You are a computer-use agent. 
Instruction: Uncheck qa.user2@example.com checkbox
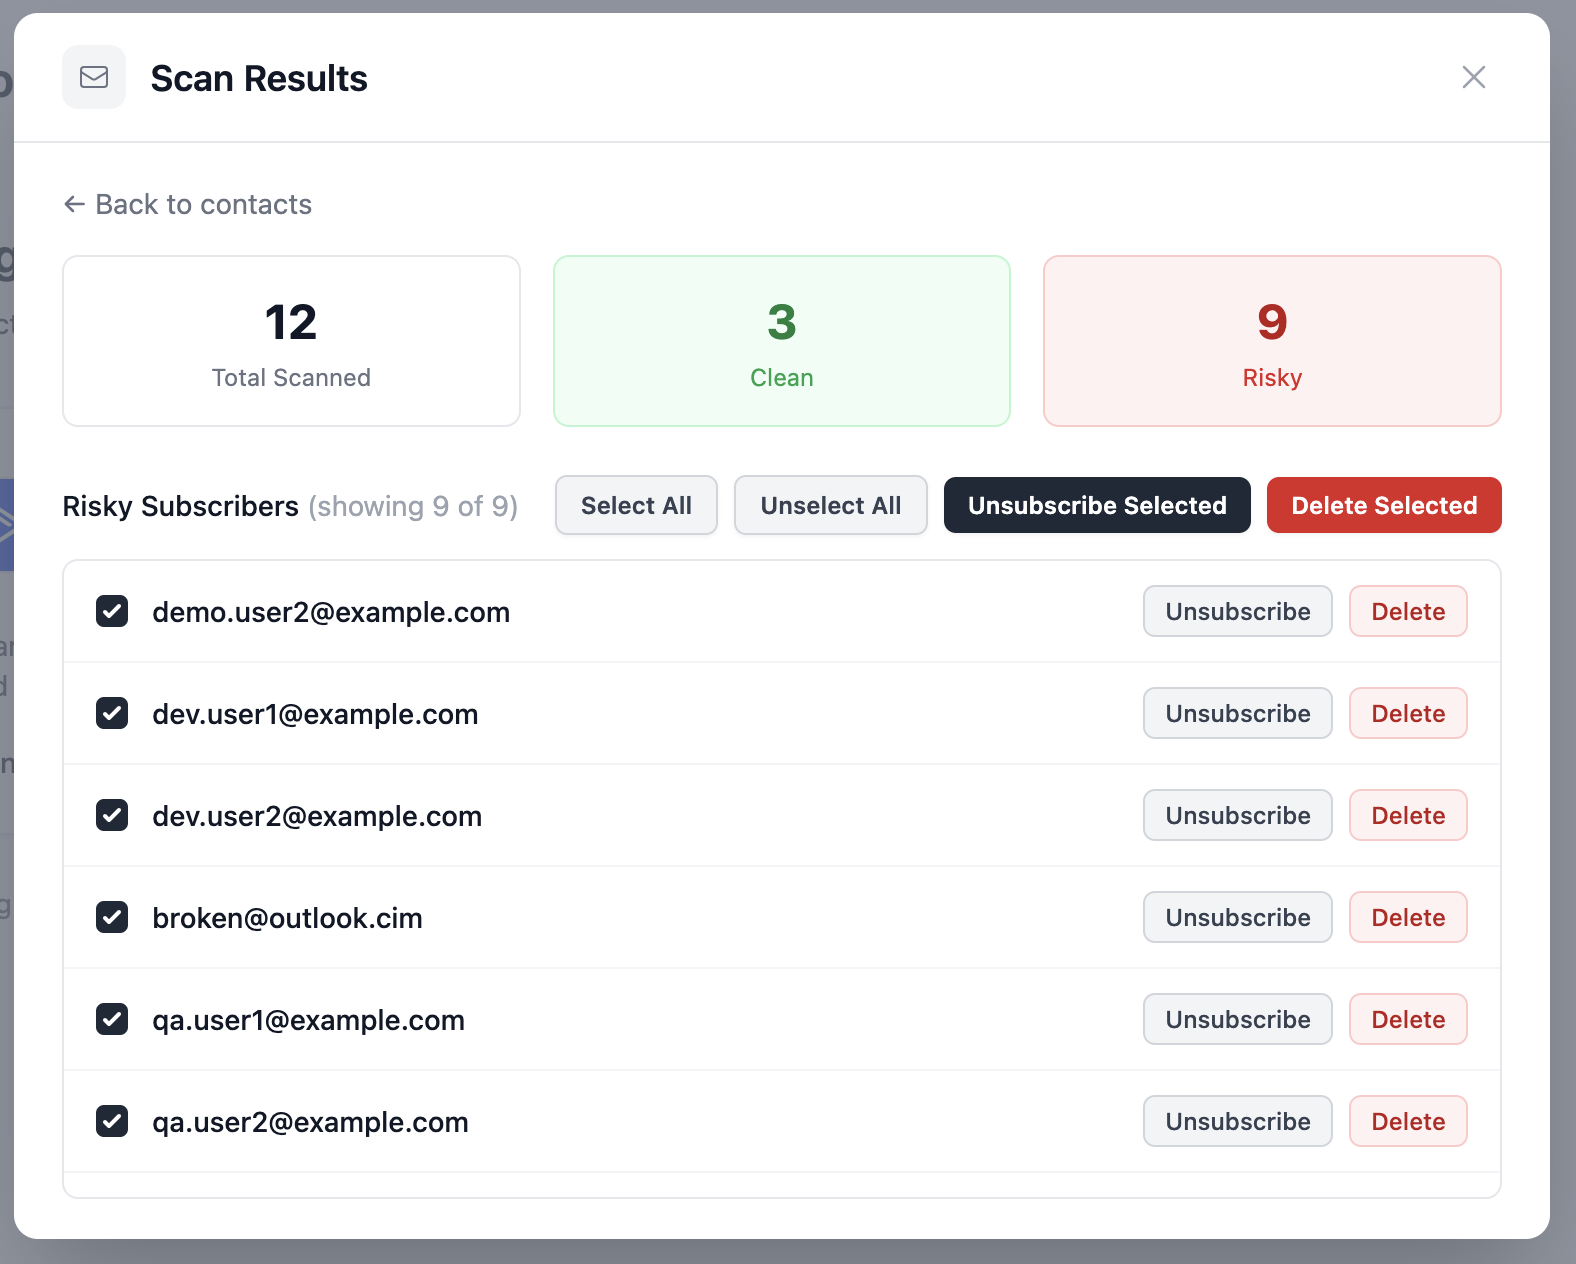pyautogui.click(x=112, y=1121)
